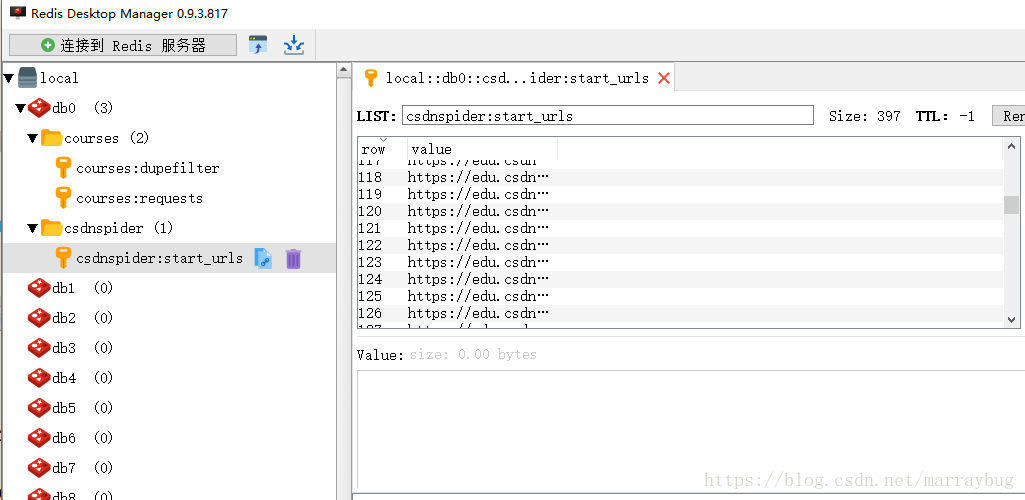Click the Connect to Redis server button
The image size is (1025, 500).
coord(123,45)
